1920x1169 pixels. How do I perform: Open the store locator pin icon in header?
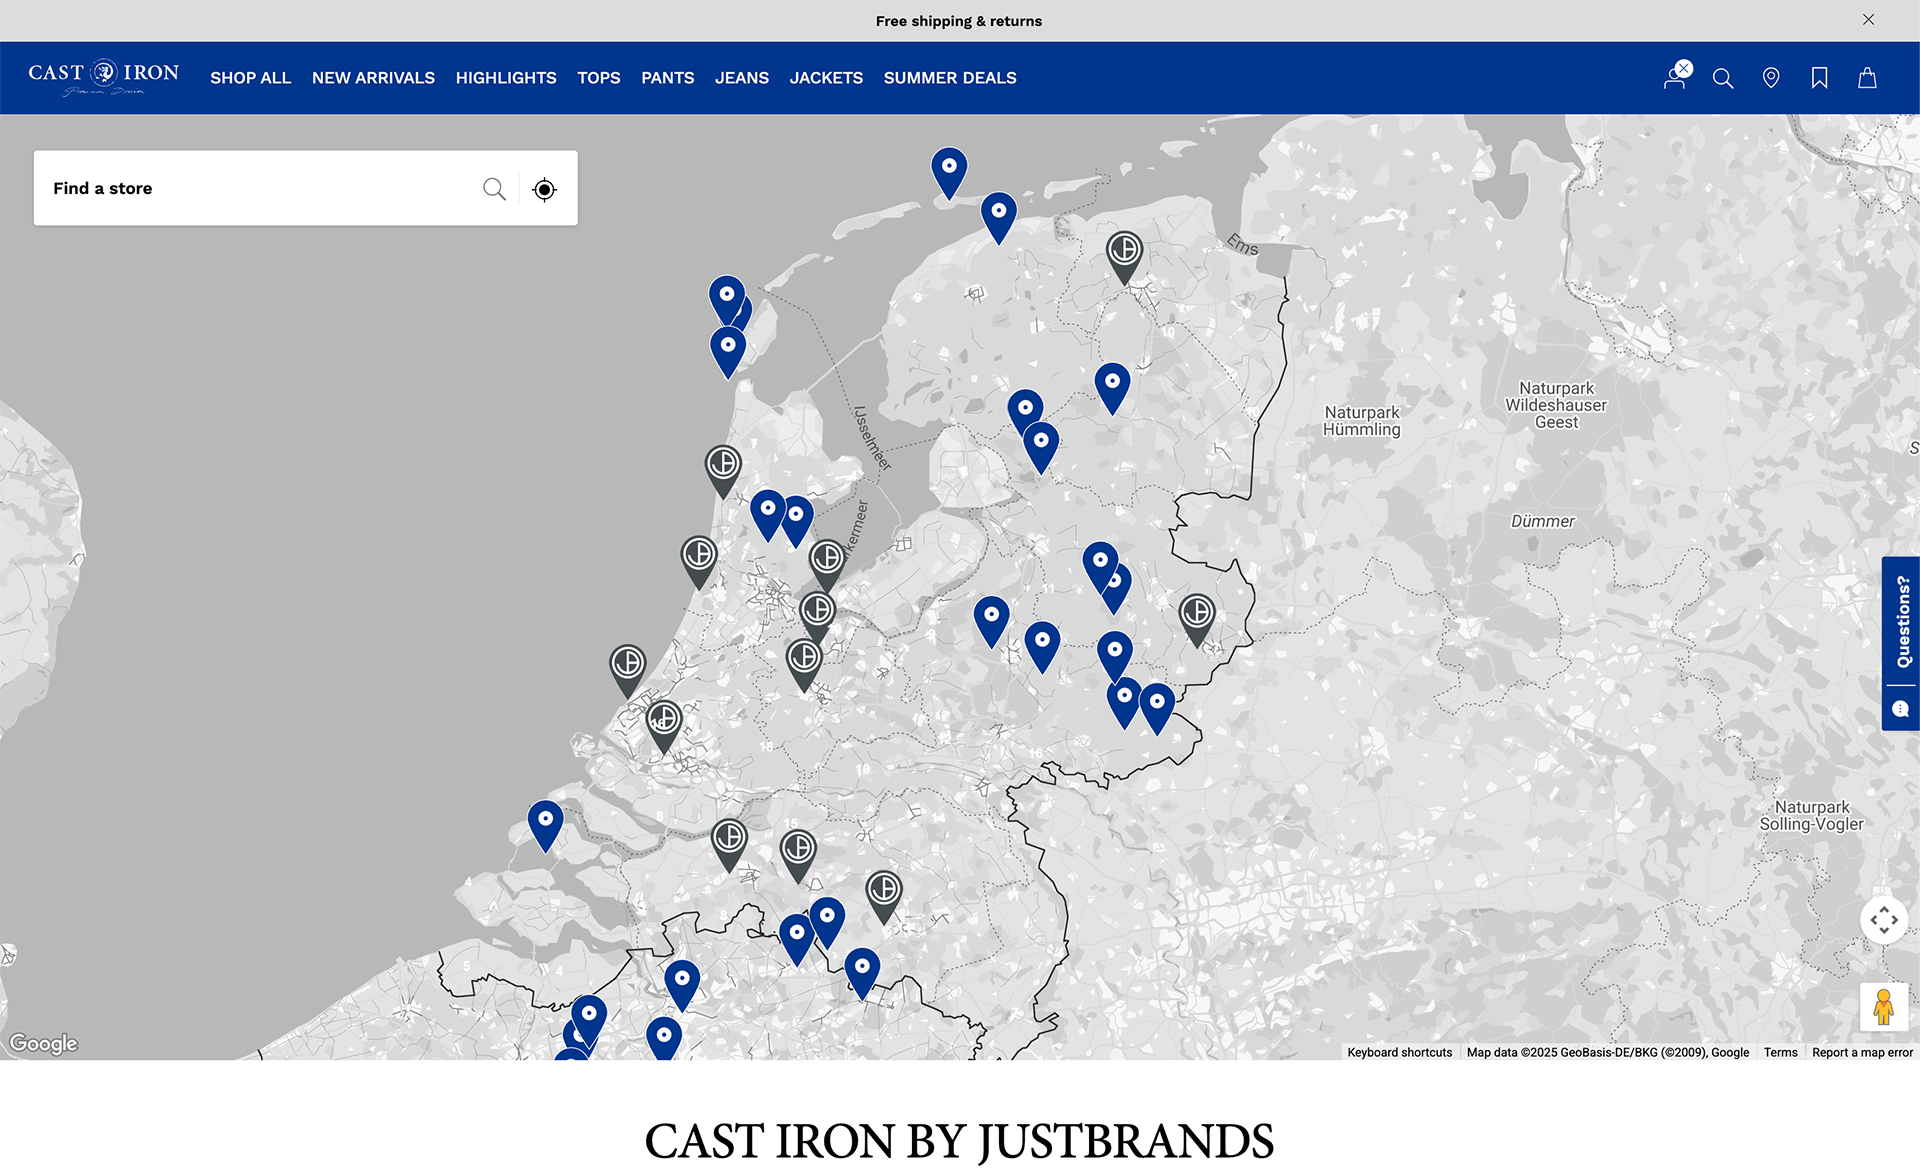click(x=1771, y=78)
